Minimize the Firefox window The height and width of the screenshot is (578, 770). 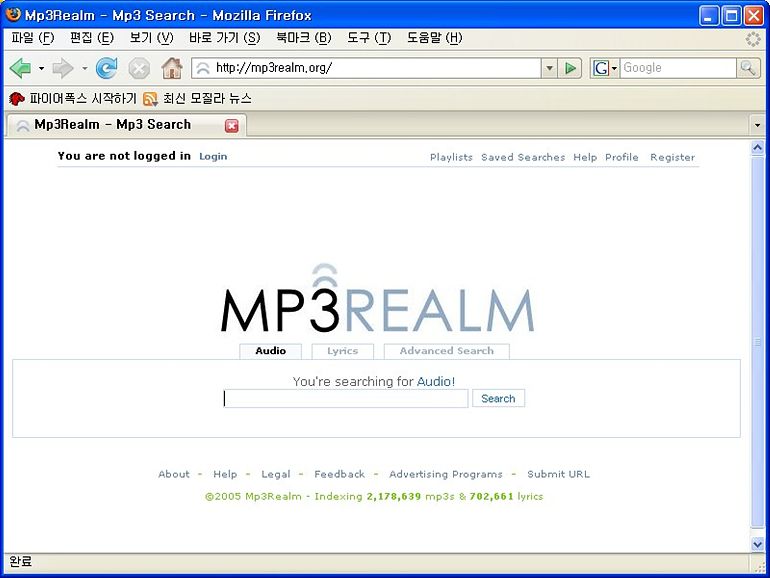tap(708, 16)
